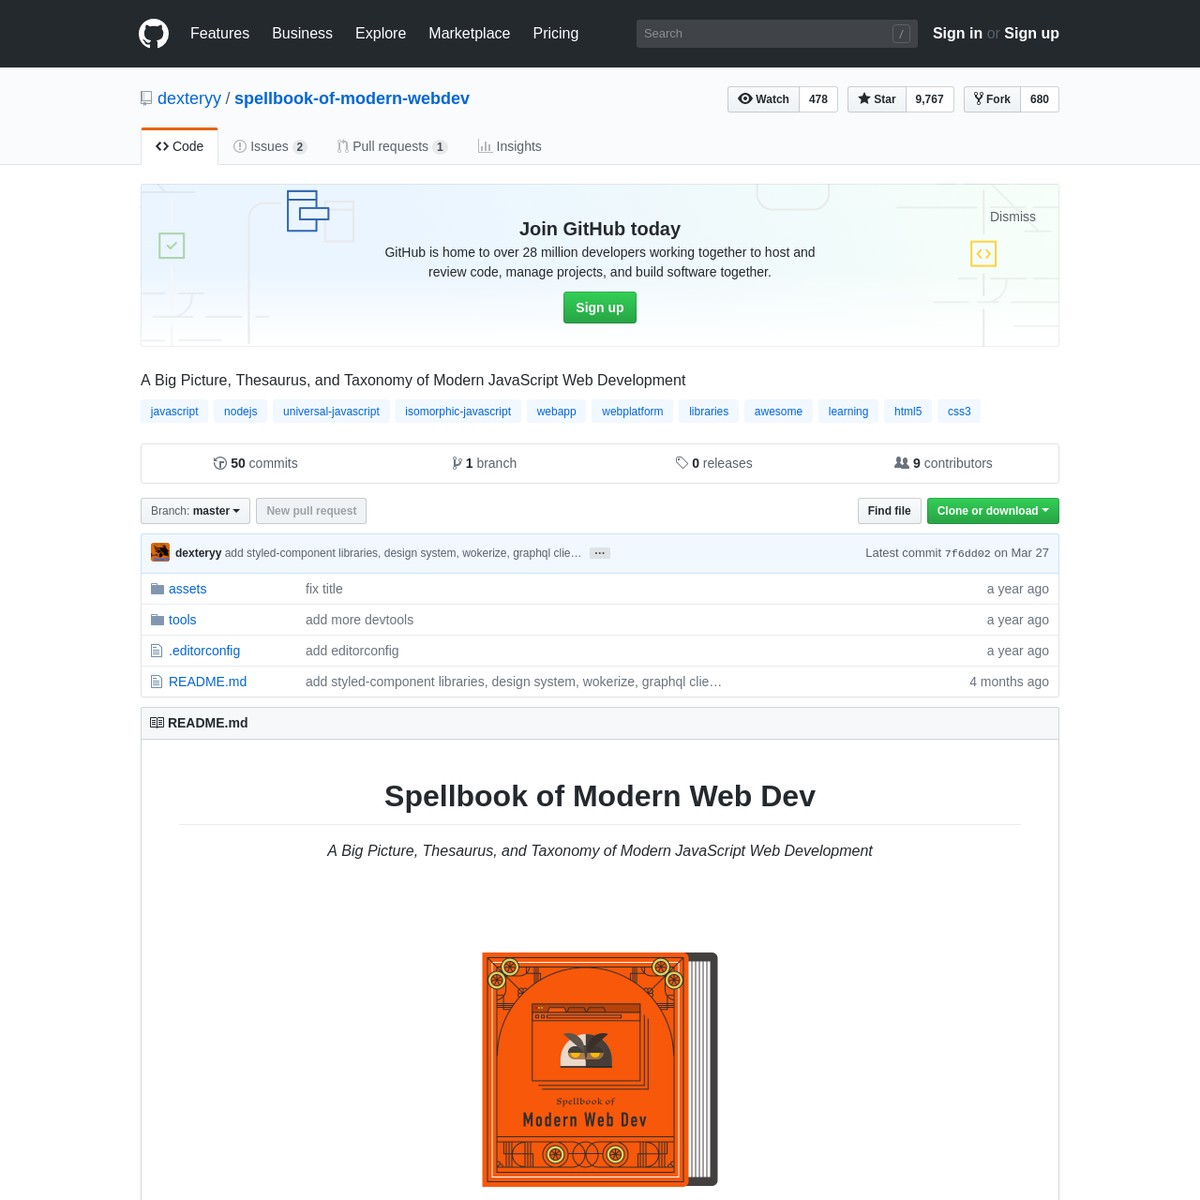Click the webapp topic tag
1200x1200 pixels.
click(556, 412)
